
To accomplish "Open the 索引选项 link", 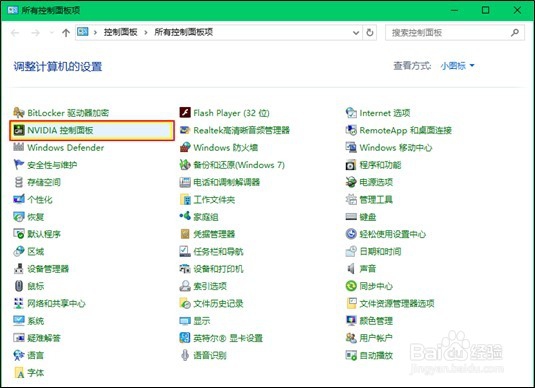I will pyautogui.click(x=210, y=286).
